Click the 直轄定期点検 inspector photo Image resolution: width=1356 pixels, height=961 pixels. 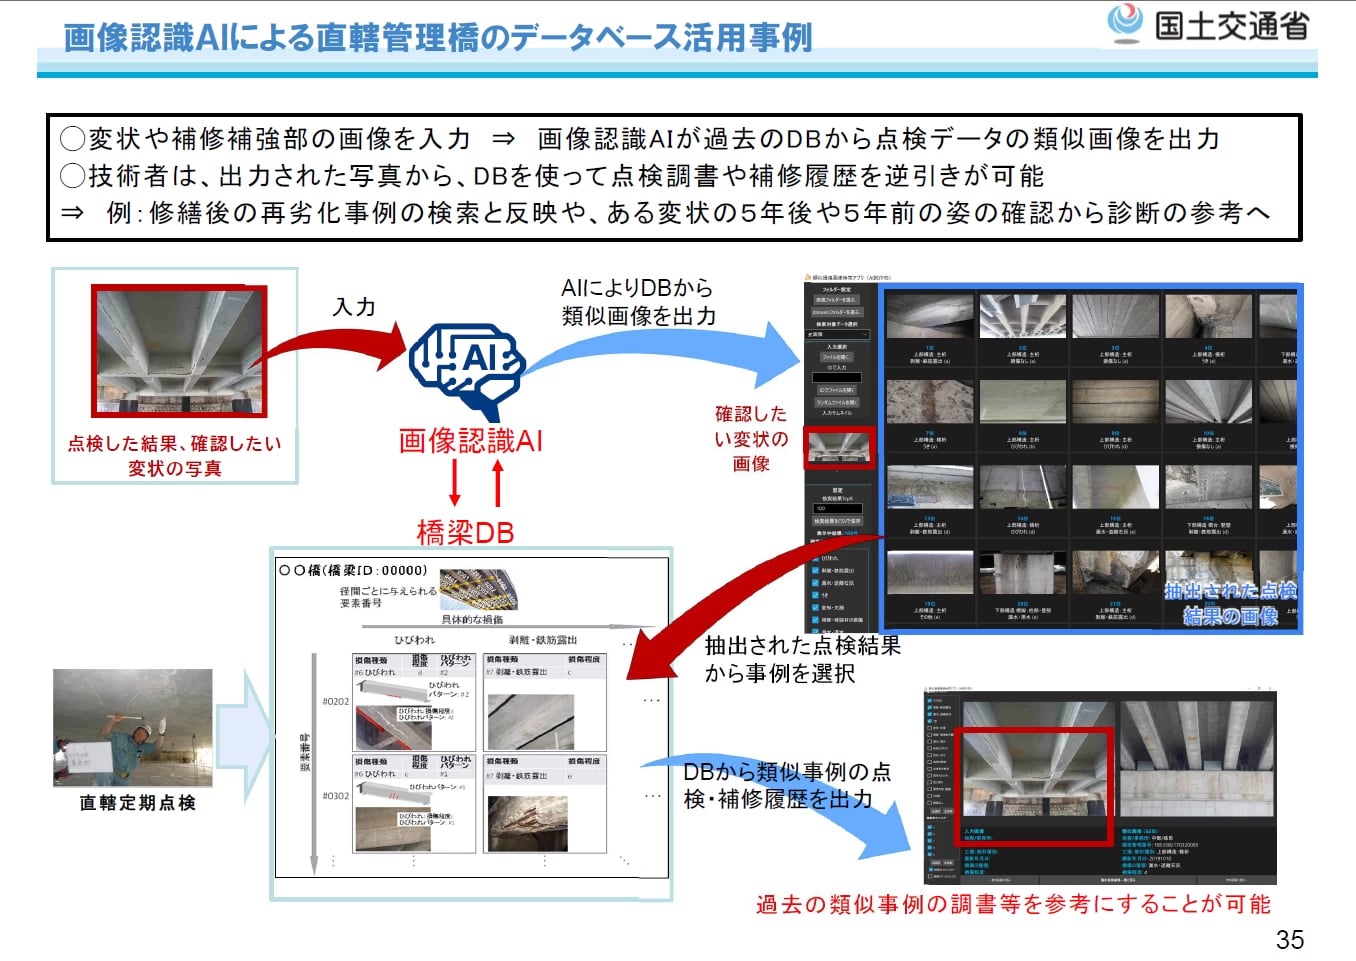(133, 728)
